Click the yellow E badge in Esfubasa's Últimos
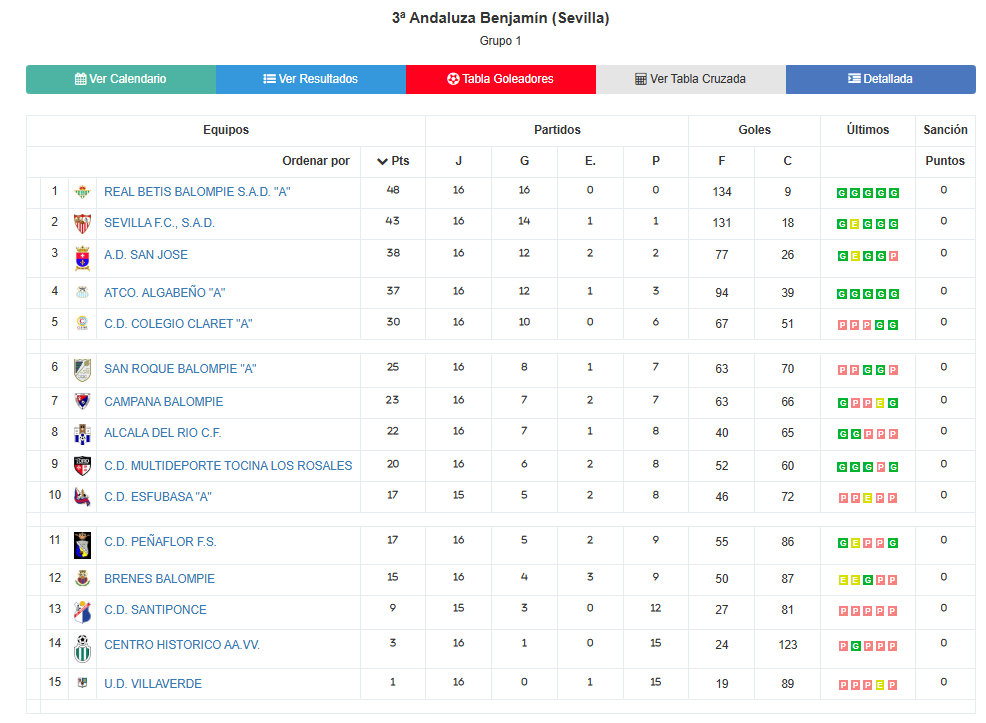The width and height of the screenshot is (986, 723). click(868, 499)
